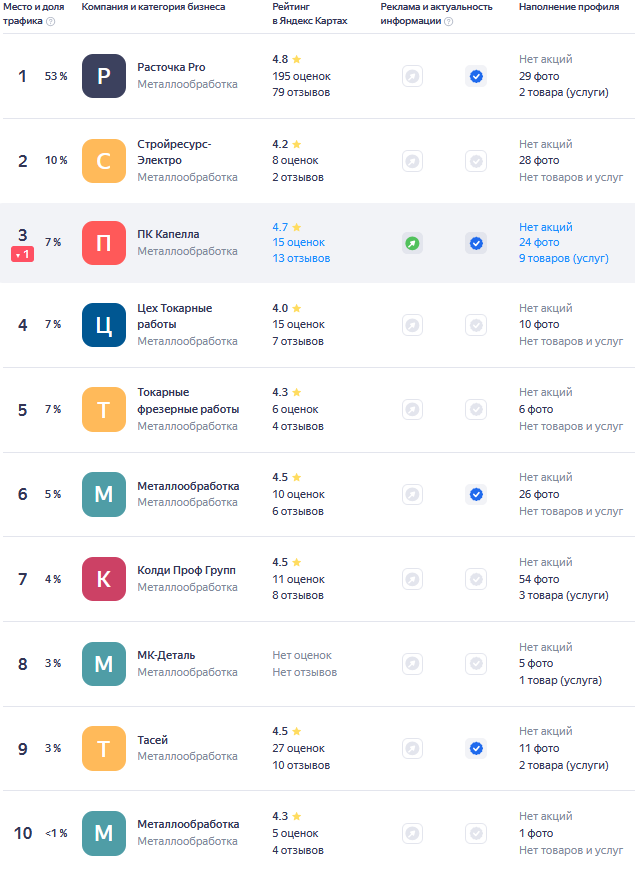Open the 15 оценок link for ПК Капелла
Screen dimensions: 635x872
pos(299,242)
